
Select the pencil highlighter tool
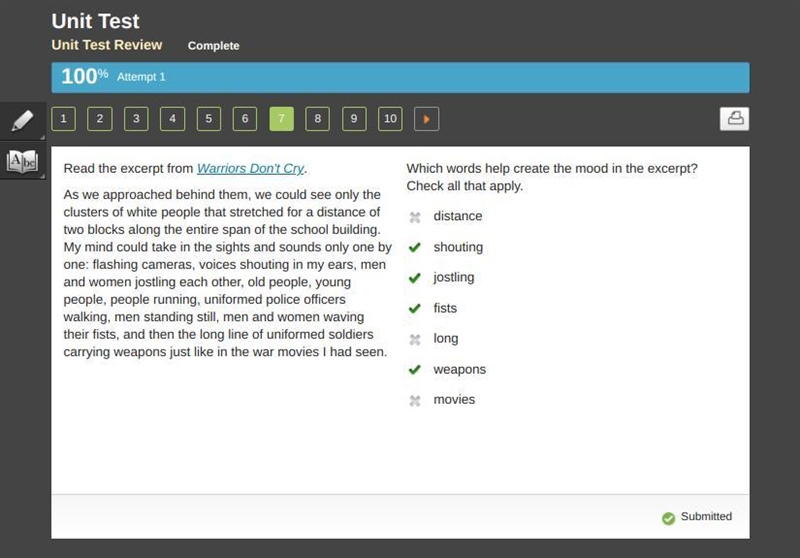22,121
